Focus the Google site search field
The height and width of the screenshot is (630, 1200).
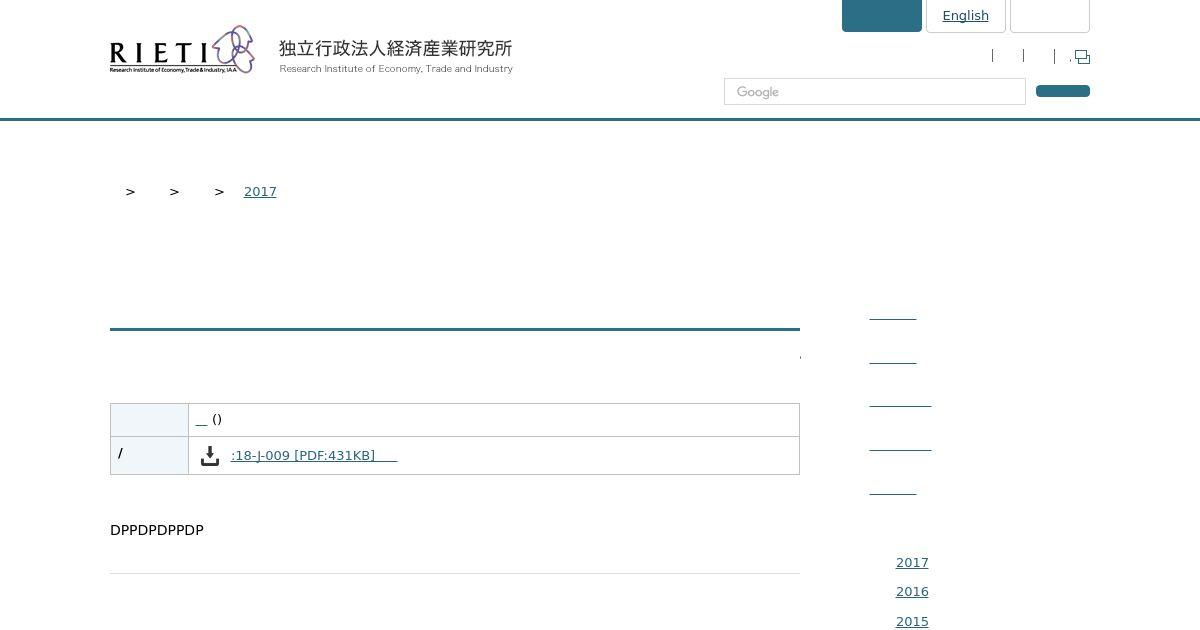(874, 92)
